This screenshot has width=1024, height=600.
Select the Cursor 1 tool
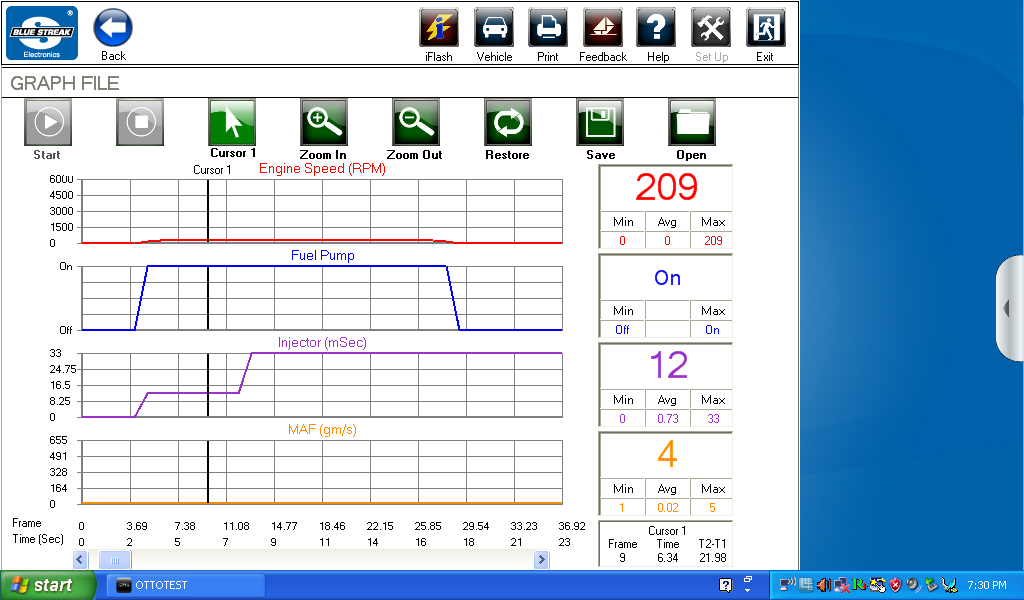231,122
